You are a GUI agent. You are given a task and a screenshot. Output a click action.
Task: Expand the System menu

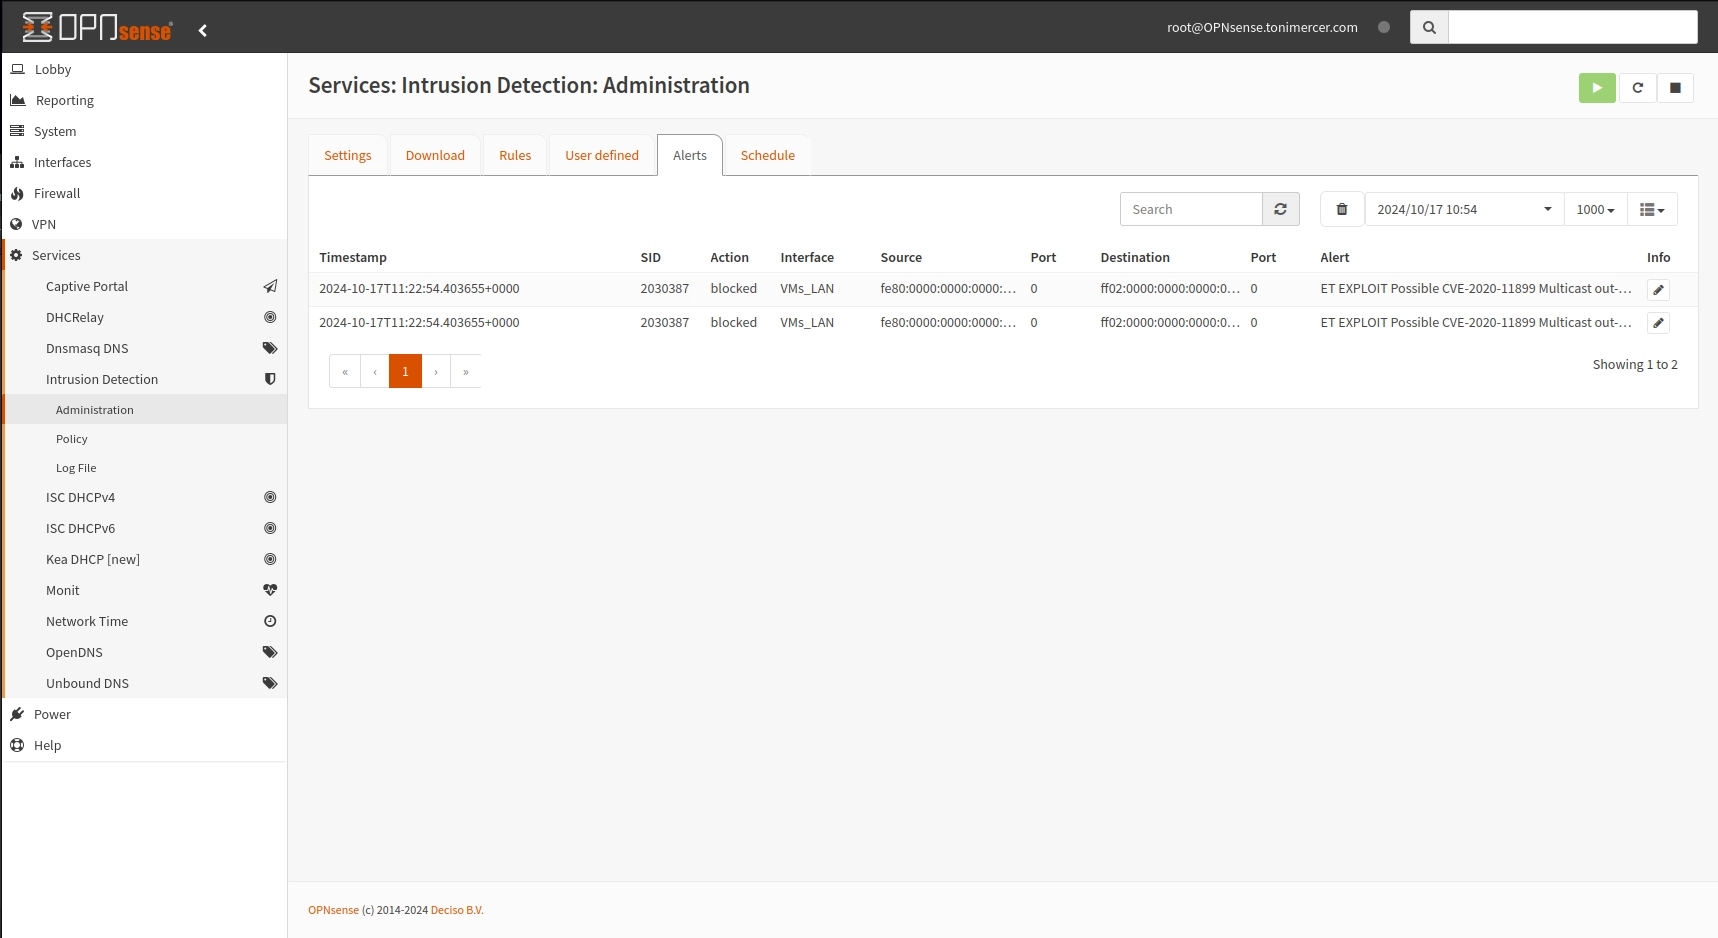tap(144, 131)
